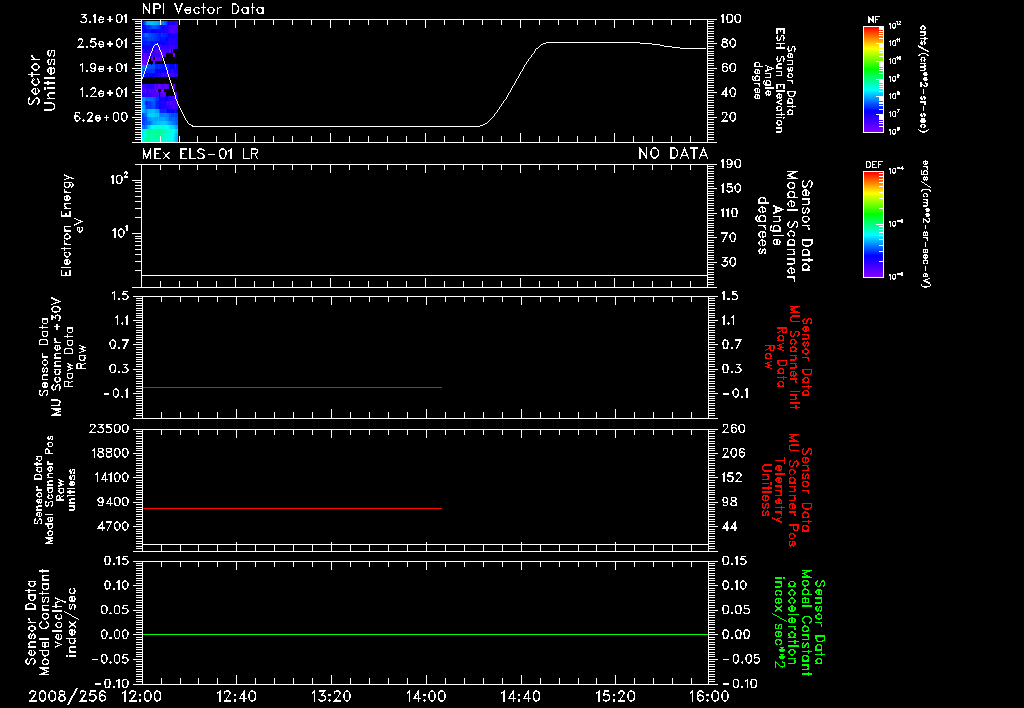Image resolution: width=1024 pixels, height=708 pixels.
Task: Click the "NO DATA" label
Action: click(673, 154)
